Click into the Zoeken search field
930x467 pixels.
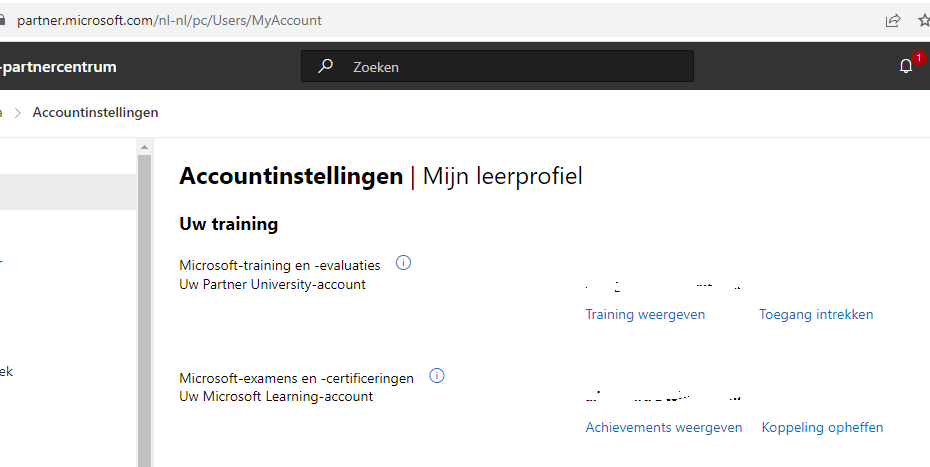[497, 66]
